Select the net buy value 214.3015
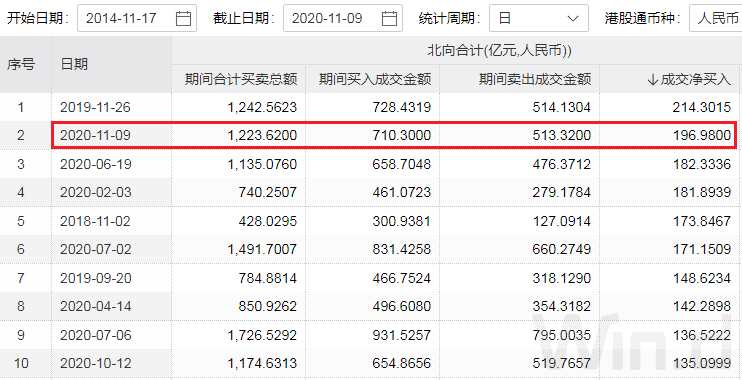 (702, 107)
